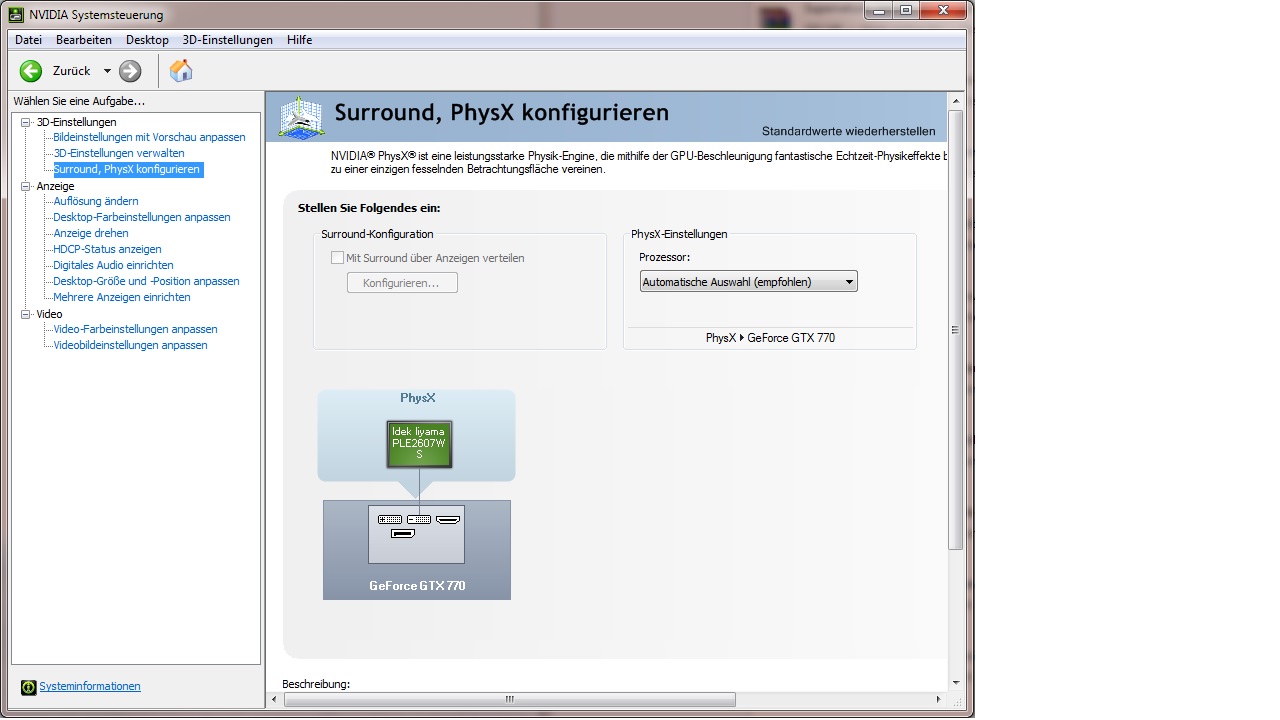Click the PhysX ▸ GeForce GTX 770 status text
The image size is (1280, 720).
coord(770,338)
